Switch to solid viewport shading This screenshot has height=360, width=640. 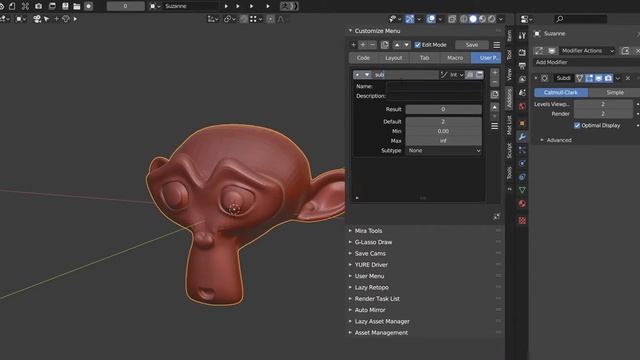tap(473, 19)
